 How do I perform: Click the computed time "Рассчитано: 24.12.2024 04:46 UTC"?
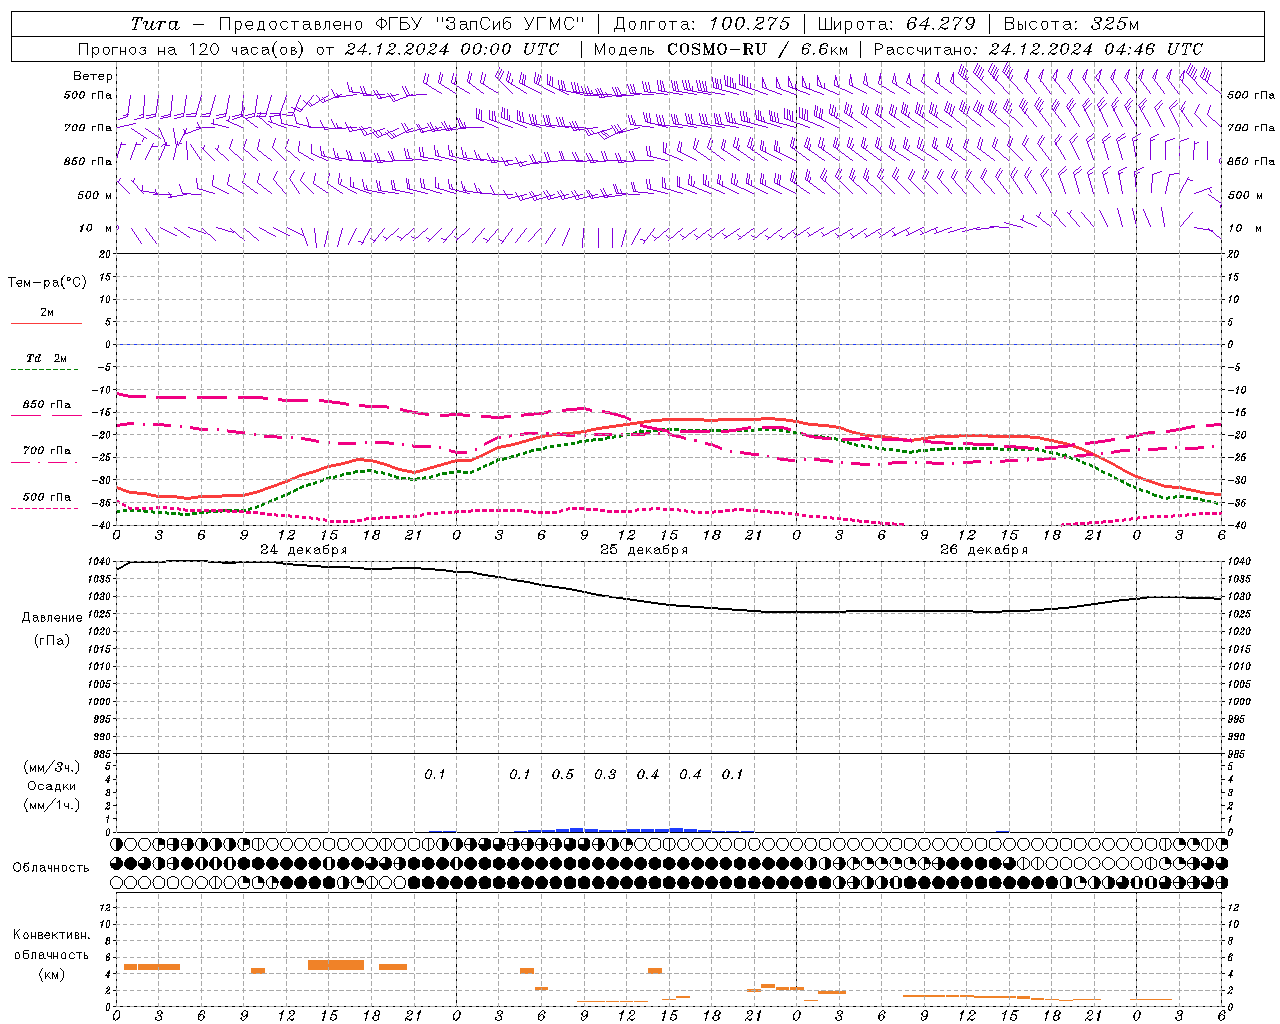1038,49
